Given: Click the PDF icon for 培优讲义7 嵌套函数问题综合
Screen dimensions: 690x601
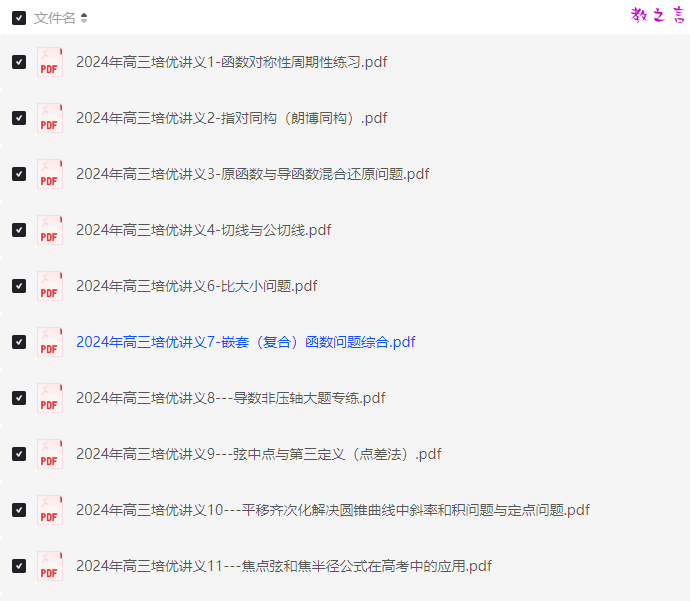Looking at the screenshot, I should point(50,342).
